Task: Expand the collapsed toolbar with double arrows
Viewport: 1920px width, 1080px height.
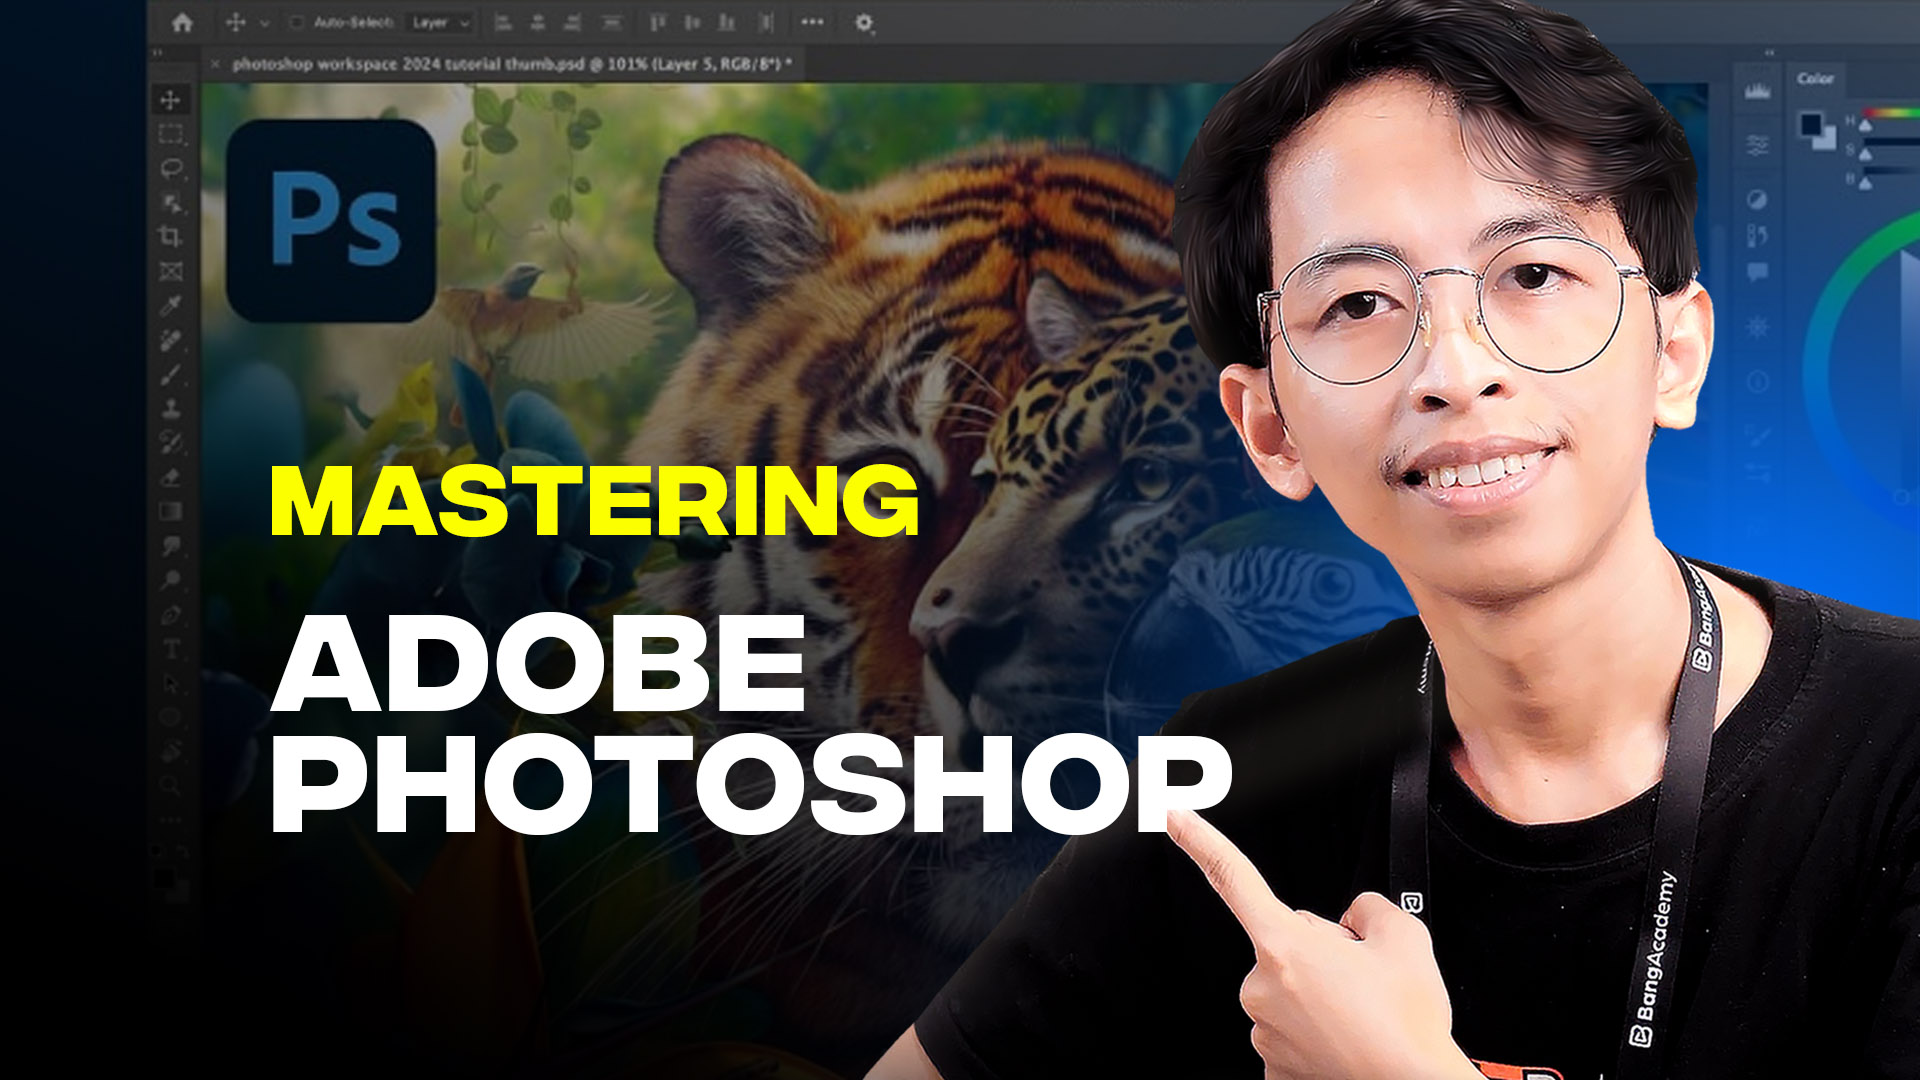Action: click(x=157, y=52)
